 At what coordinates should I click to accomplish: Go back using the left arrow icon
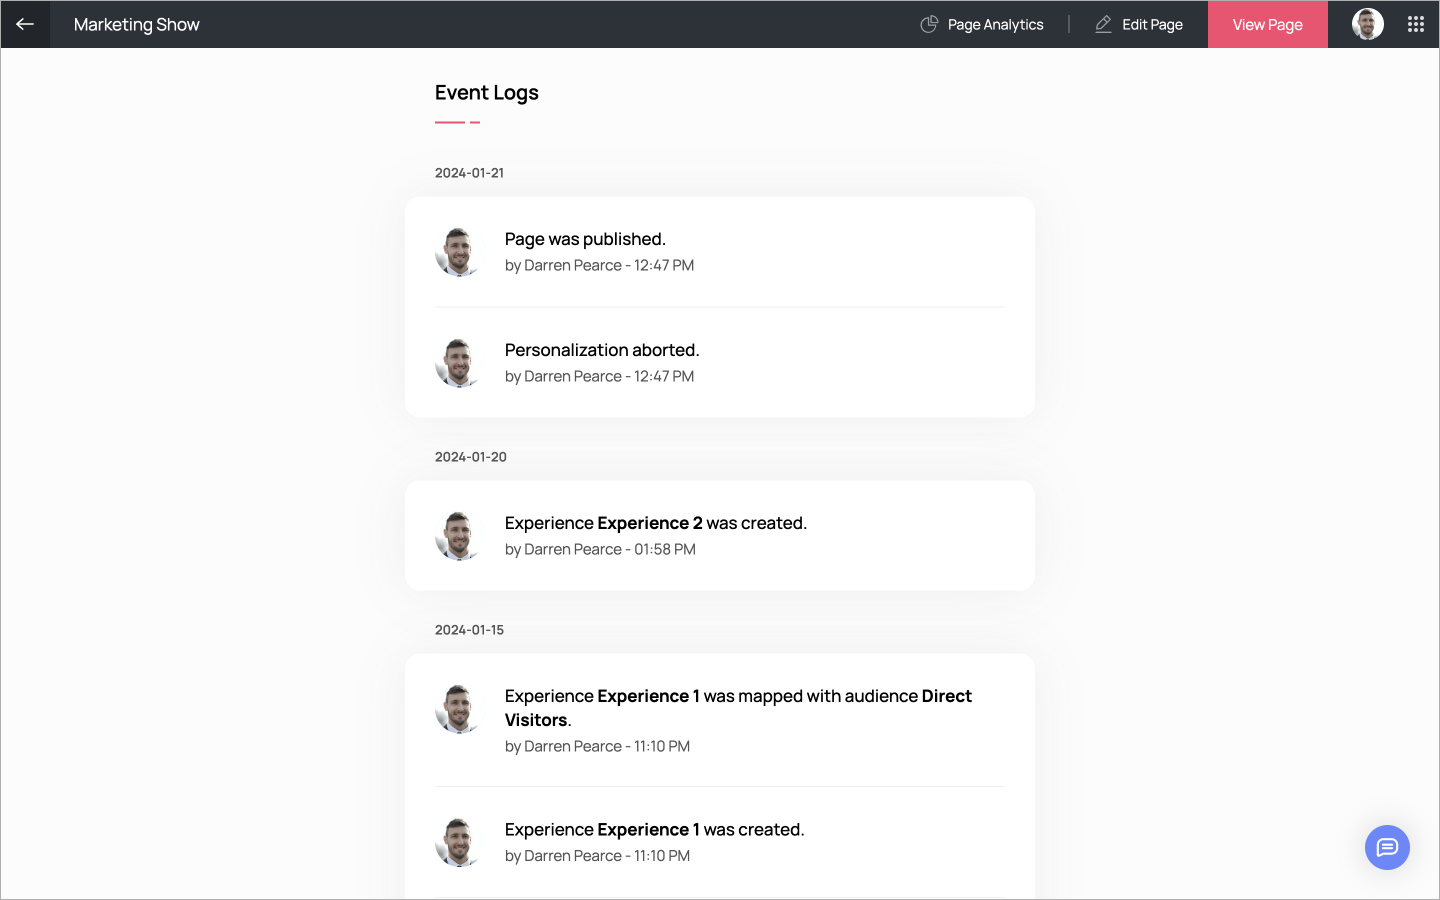[x=25, y=24]
